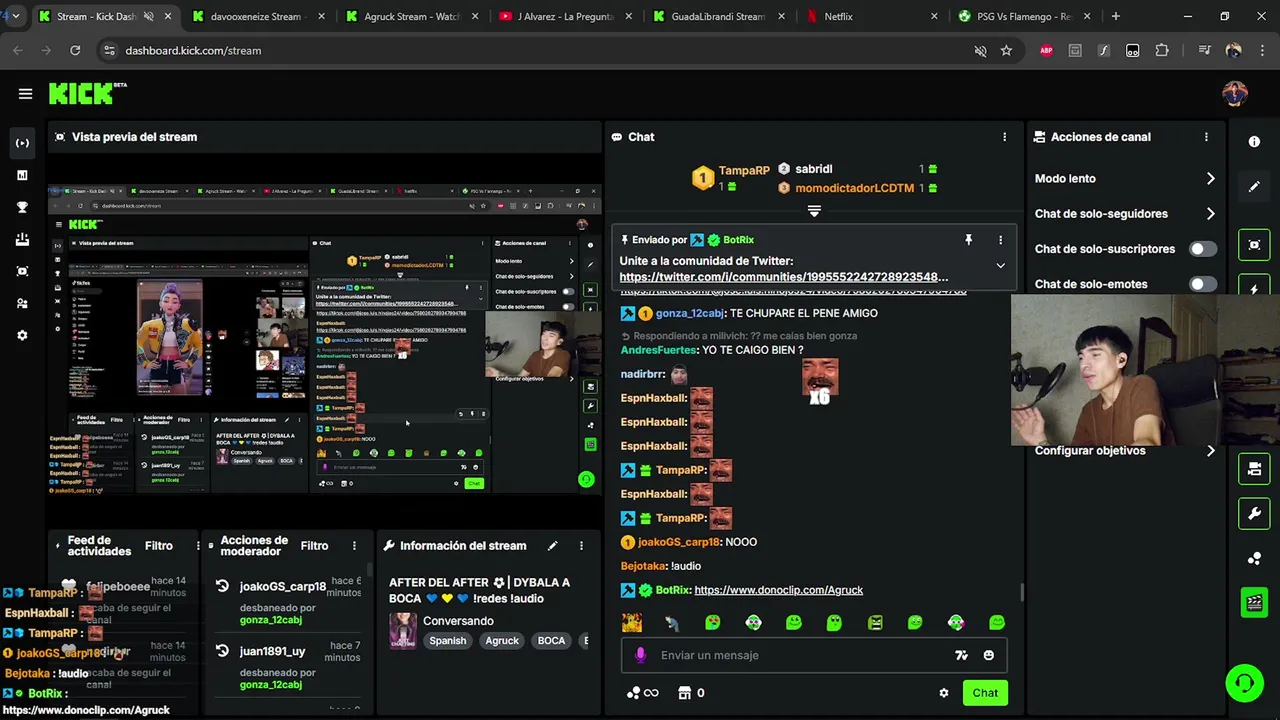Click the pin icon on pinned BotRix message
Image resolution: width=1280 pixels, height=720 pixels.
pos(968,240)
